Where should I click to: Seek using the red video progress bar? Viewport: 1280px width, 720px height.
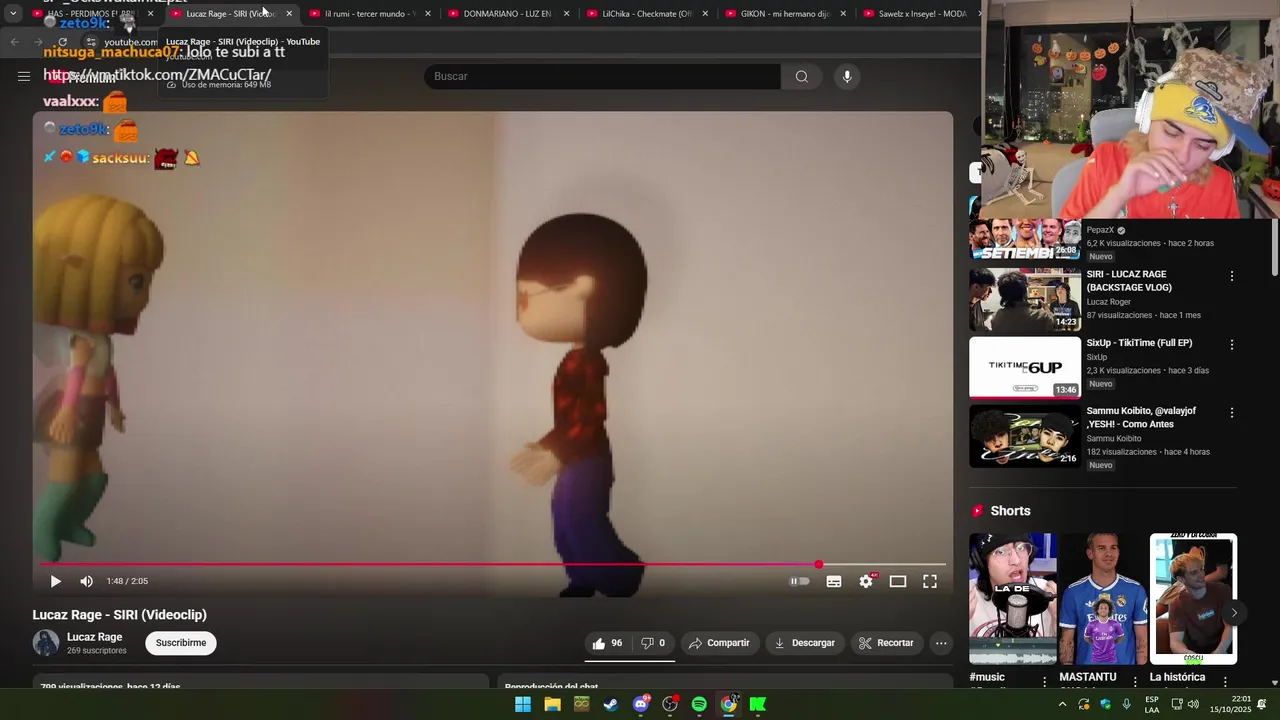(x=492, y=565)
